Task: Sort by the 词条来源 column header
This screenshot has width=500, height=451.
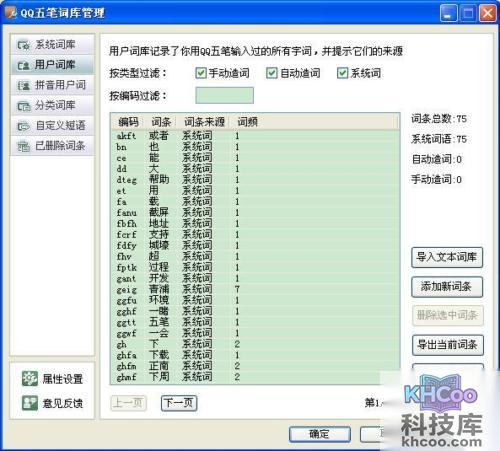Action: click(x=204, y=122)
